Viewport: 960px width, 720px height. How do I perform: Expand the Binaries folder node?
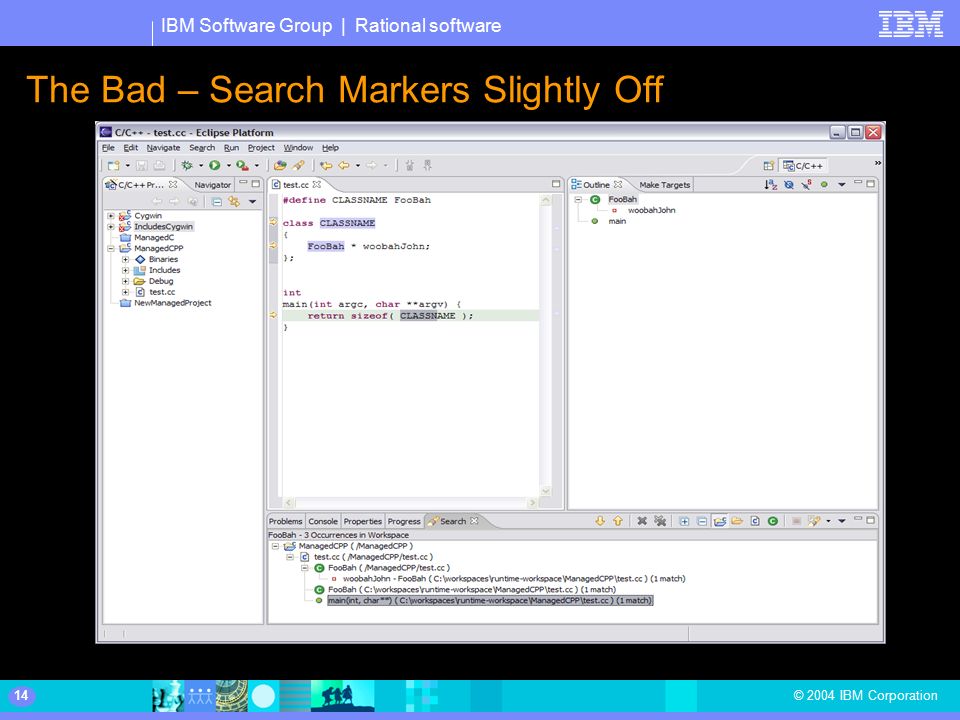pos(126,260)
